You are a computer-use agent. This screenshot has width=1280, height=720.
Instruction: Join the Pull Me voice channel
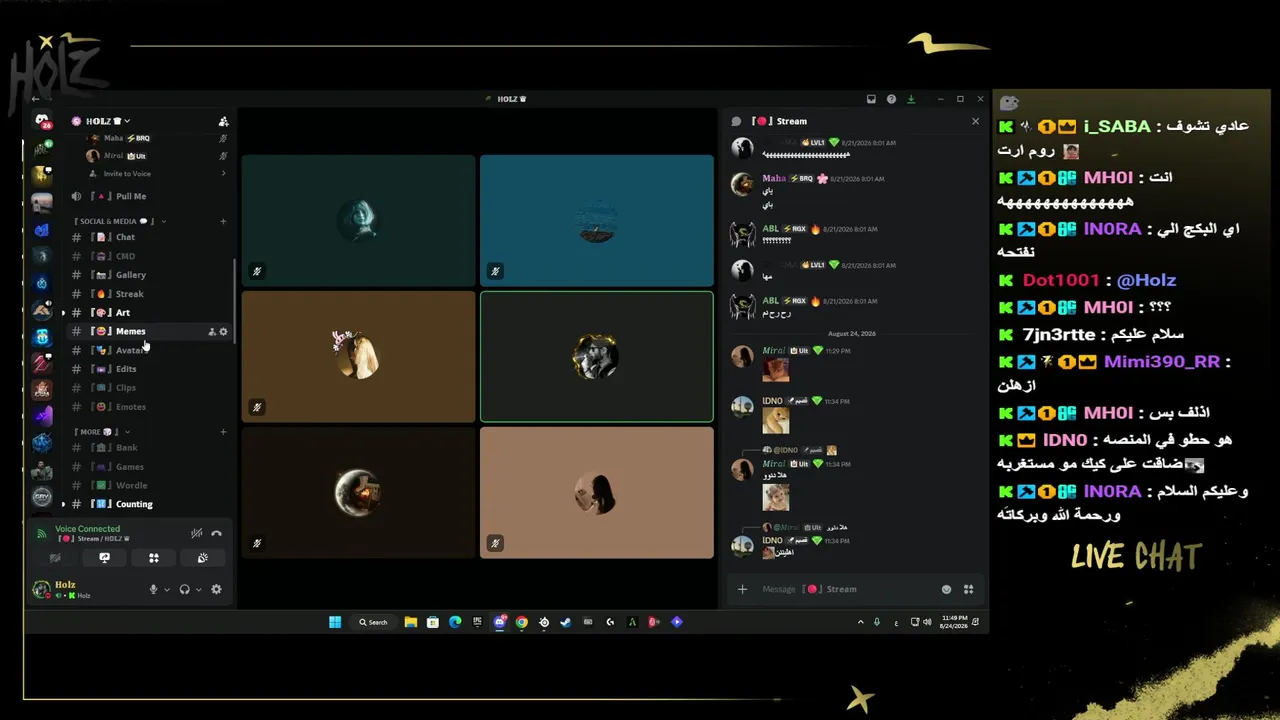(x=150, y=196)
